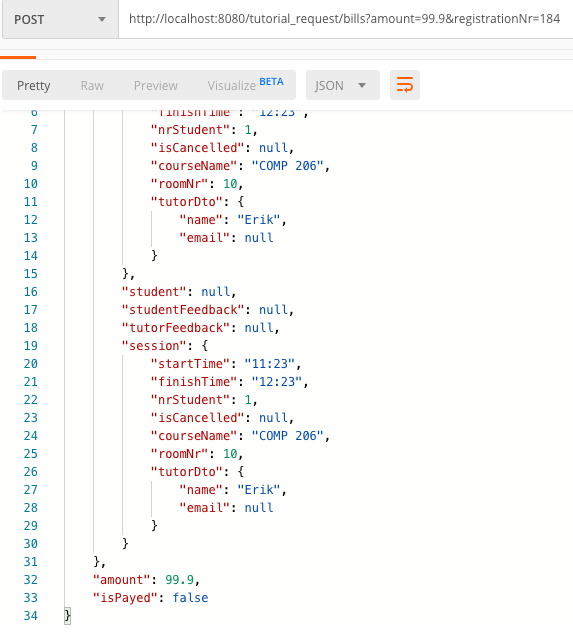This screenshot has height=633, width=573.
Task: Click line number 26 in gutter
Action: click(31, 472)
